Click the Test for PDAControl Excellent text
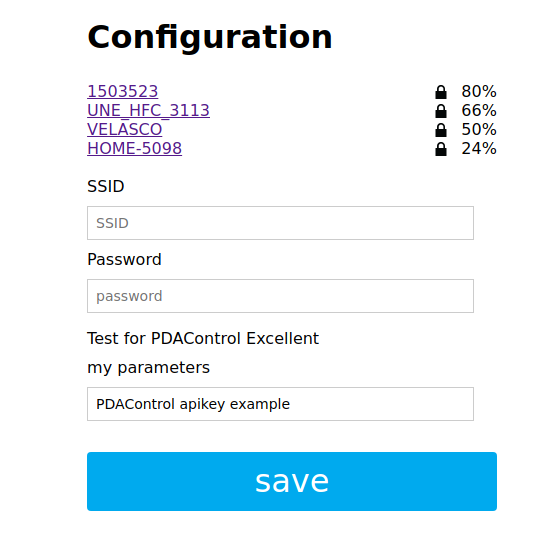555x541 pixels. click(x=203, y=338)
